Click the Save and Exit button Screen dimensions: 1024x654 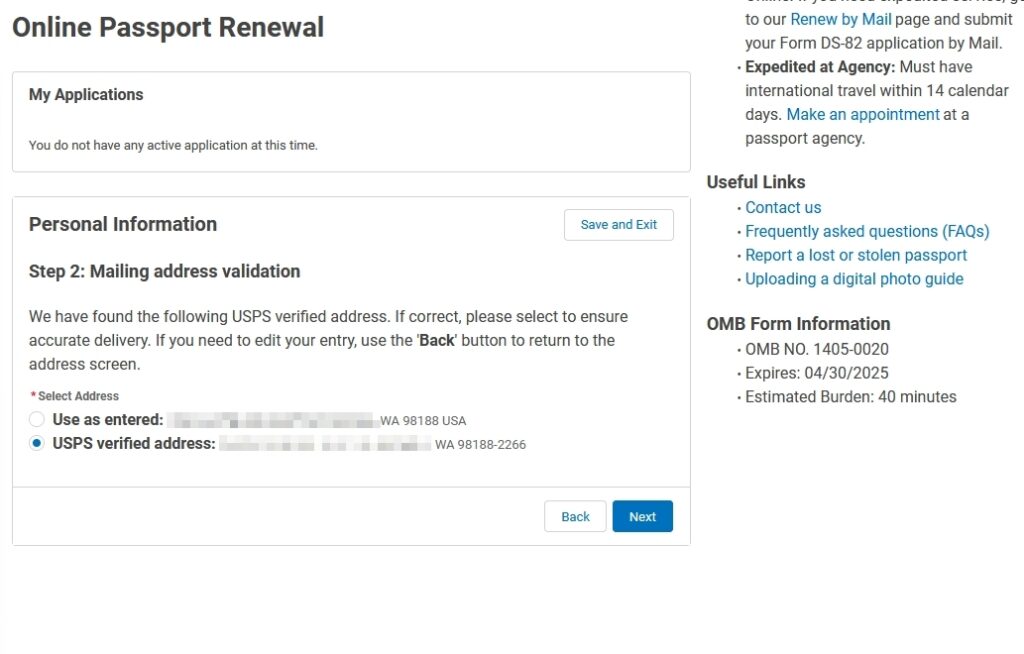(618, 225)
